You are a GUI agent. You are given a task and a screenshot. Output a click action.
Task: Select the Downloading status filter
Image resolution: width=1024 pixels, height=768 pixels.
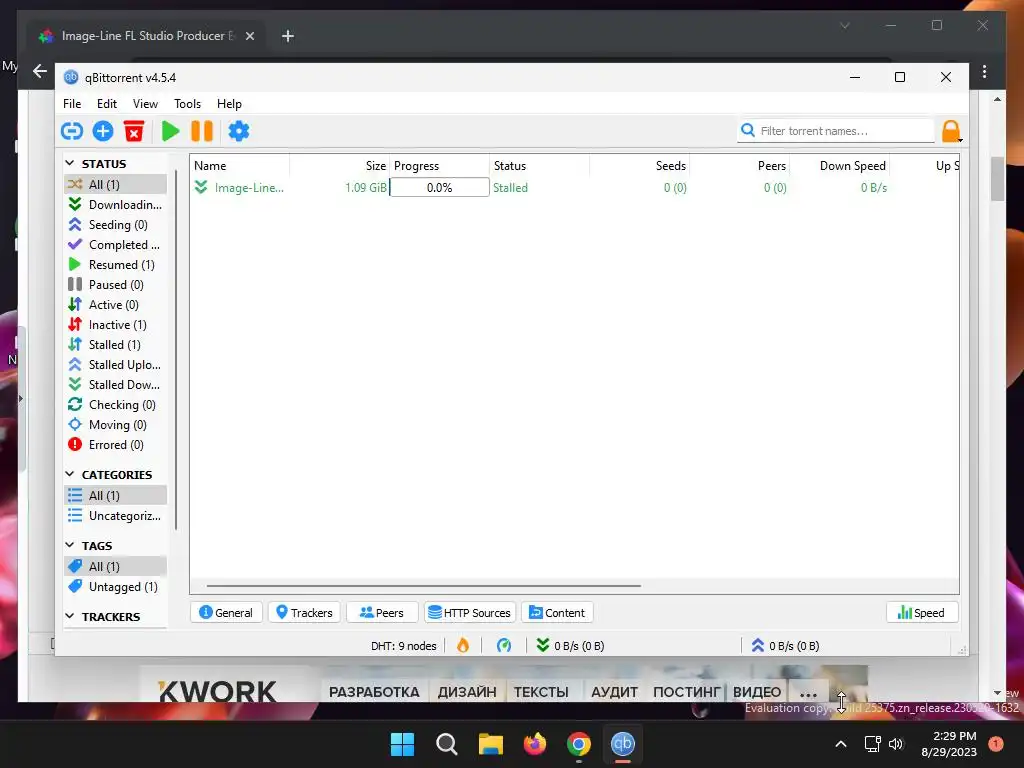(116, 204)
